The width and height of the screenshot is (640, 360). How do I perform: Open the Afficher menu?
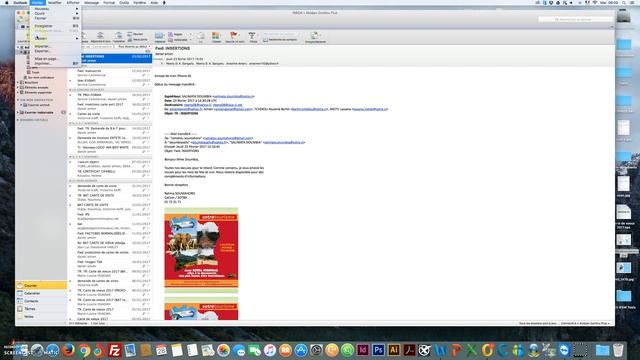[73, 2]
